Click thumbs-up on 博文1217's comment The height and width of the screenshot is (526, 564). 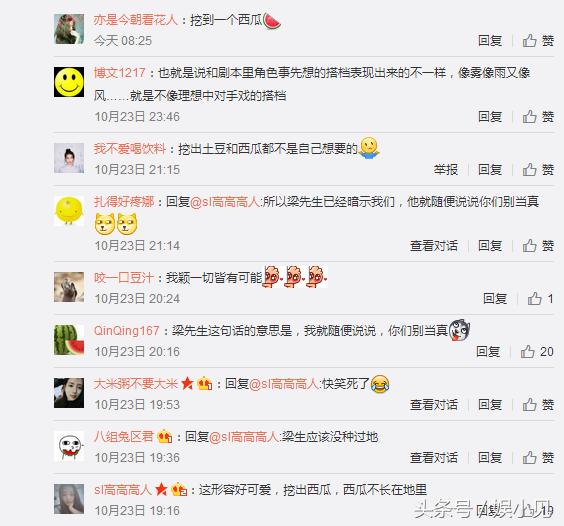coord(538,117)
